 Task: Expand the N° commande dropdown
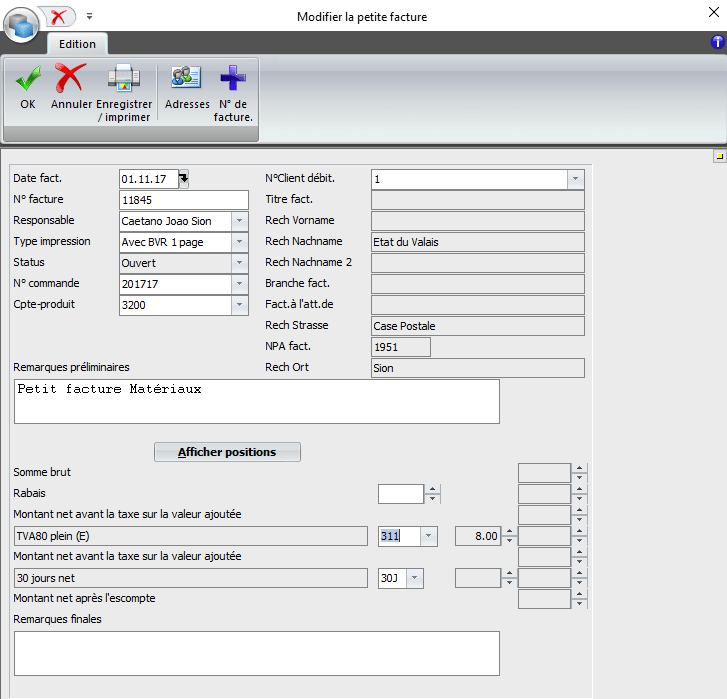(239, 284)
